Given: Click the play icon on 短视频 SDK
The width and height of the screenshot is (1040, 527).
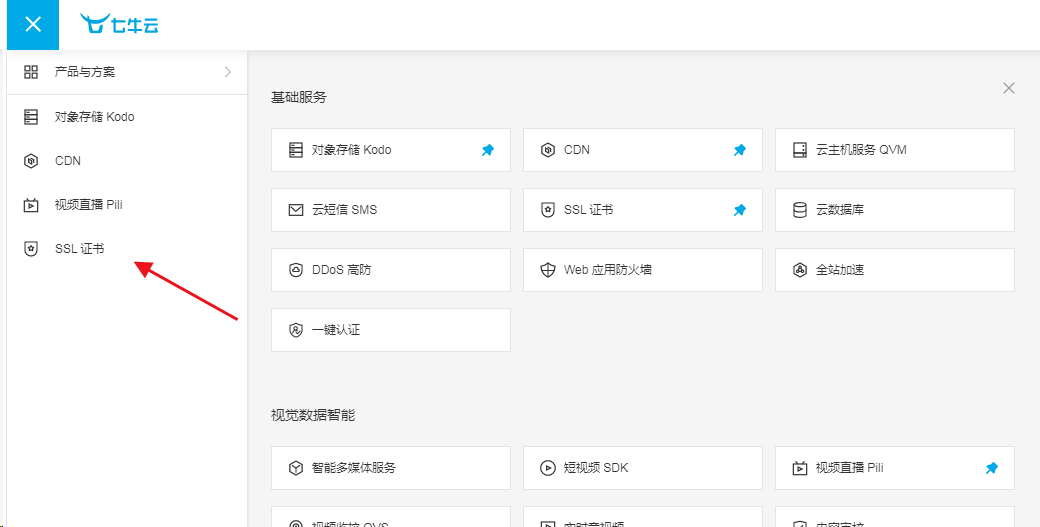Looking at the screenshot, I should pyautogui.click(x=548, y=468).
